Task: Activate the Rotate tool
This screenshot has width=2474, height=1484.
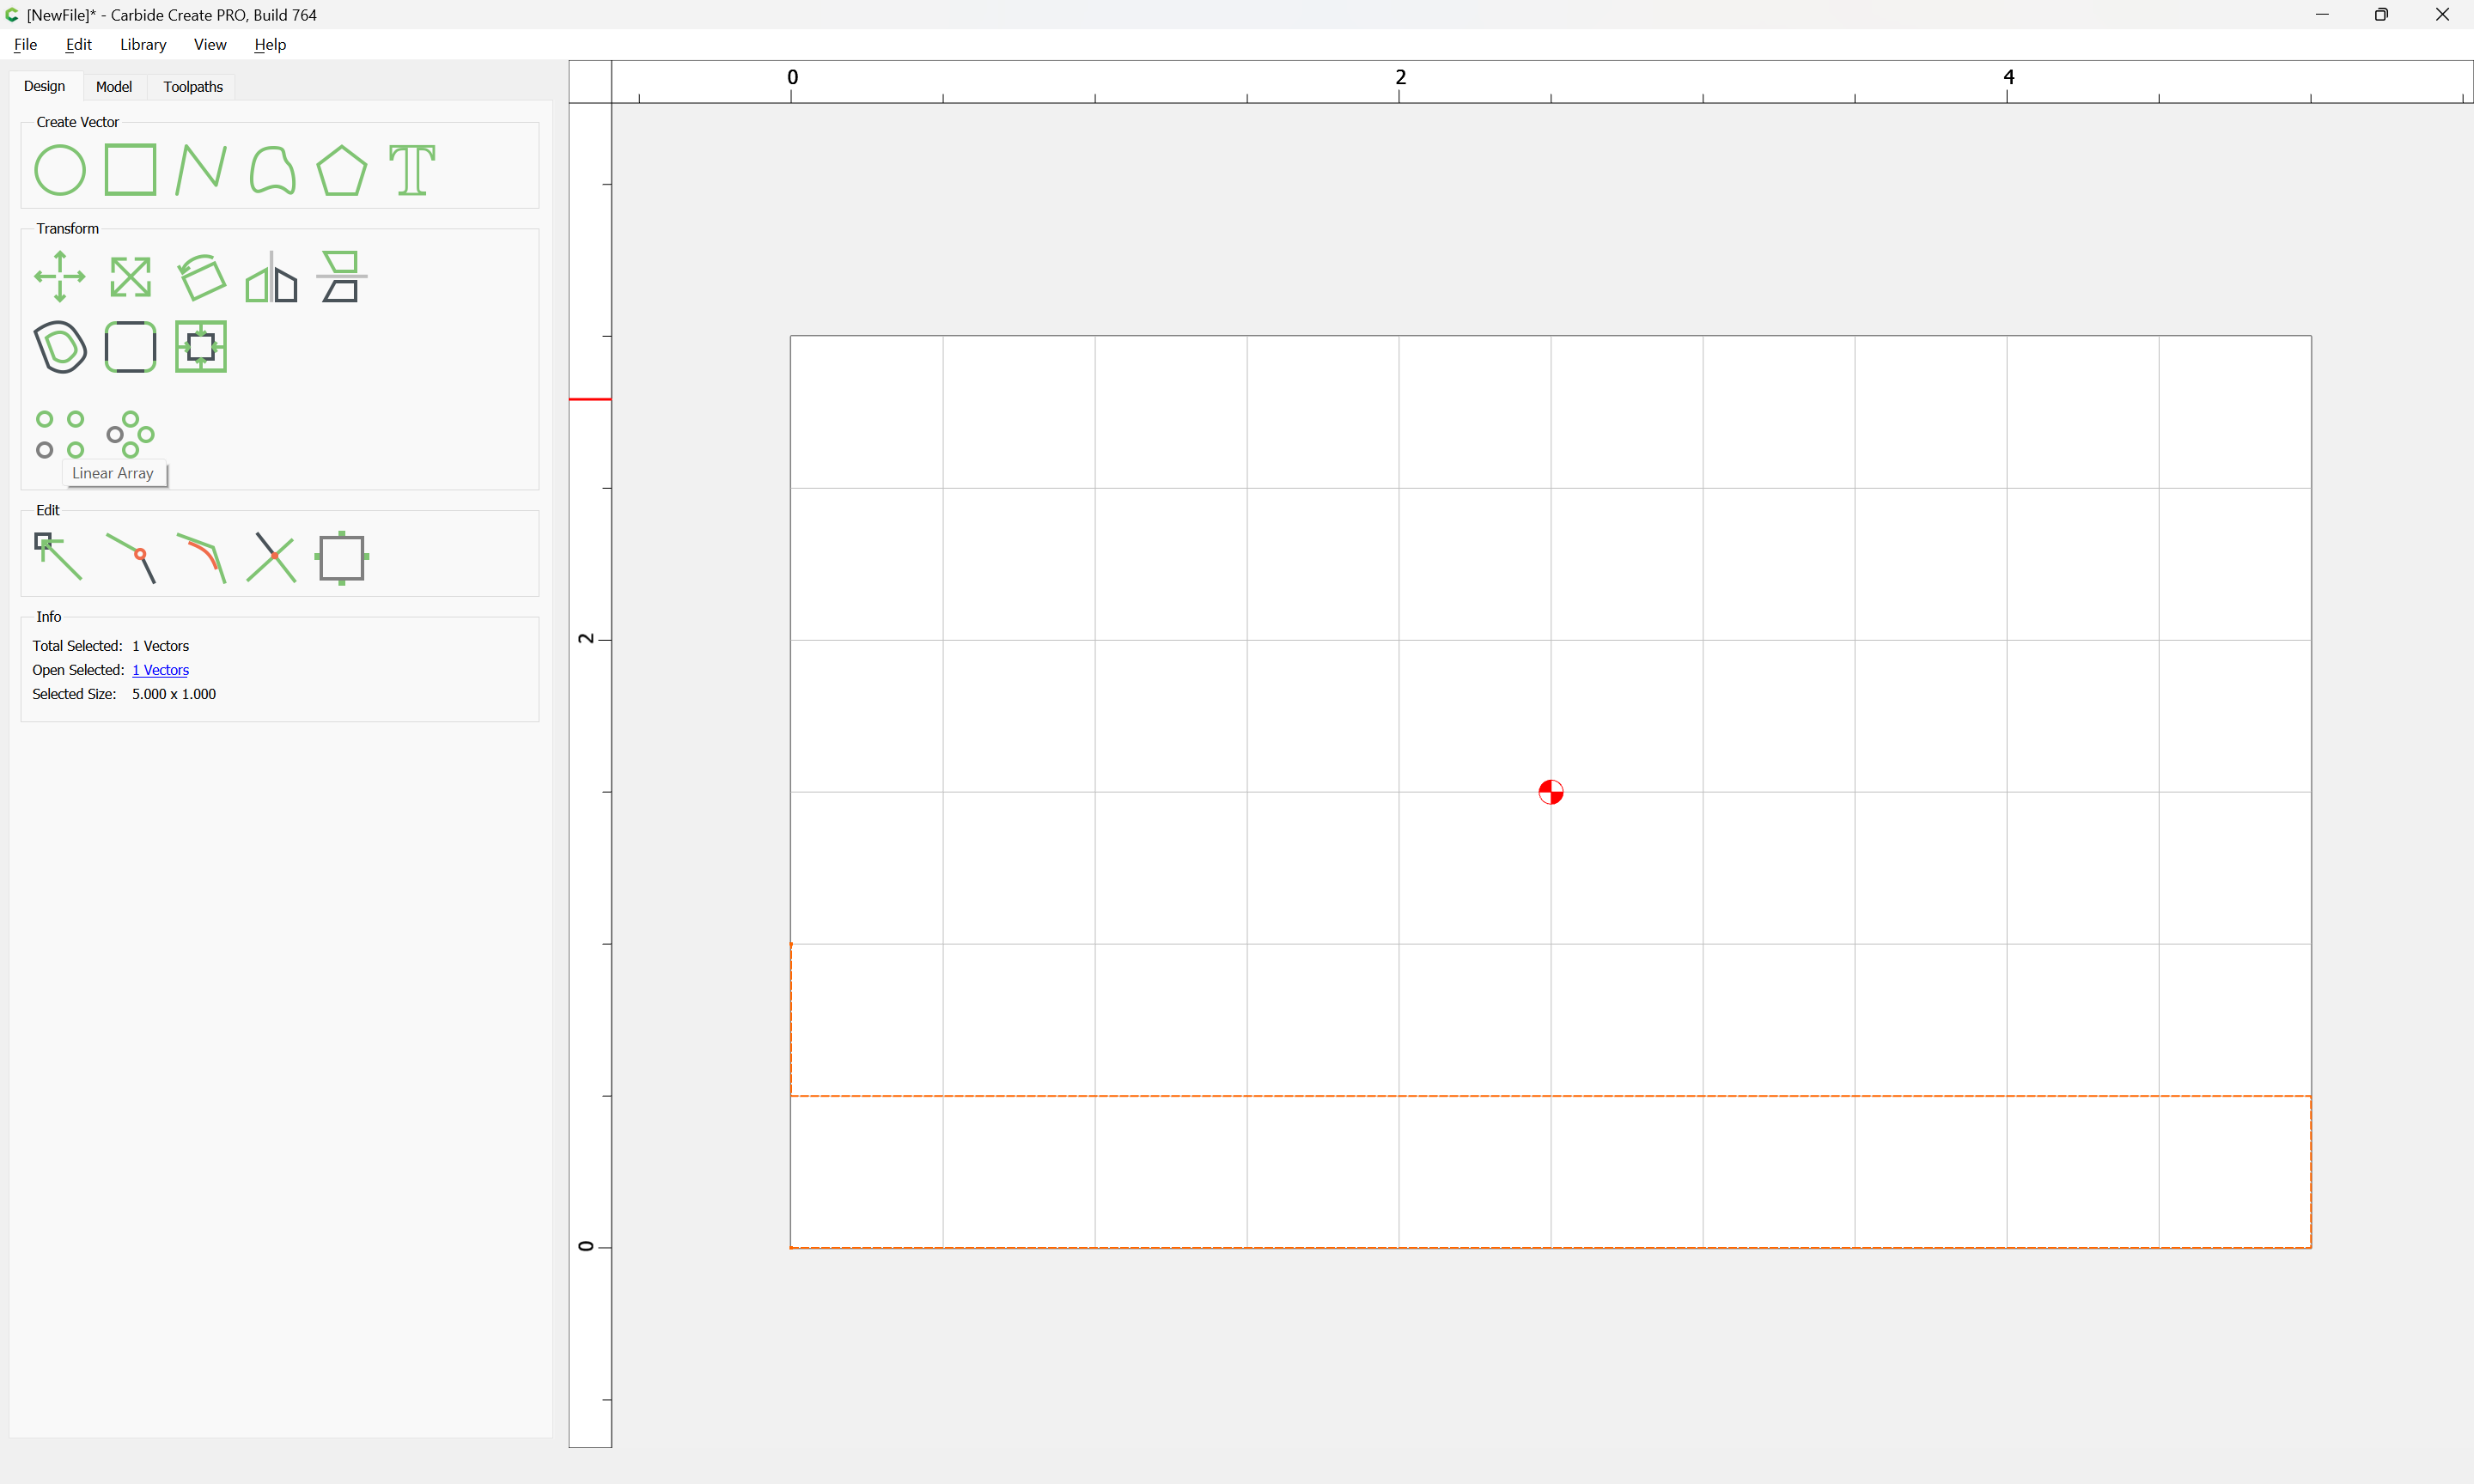Action: pos(200,277)
